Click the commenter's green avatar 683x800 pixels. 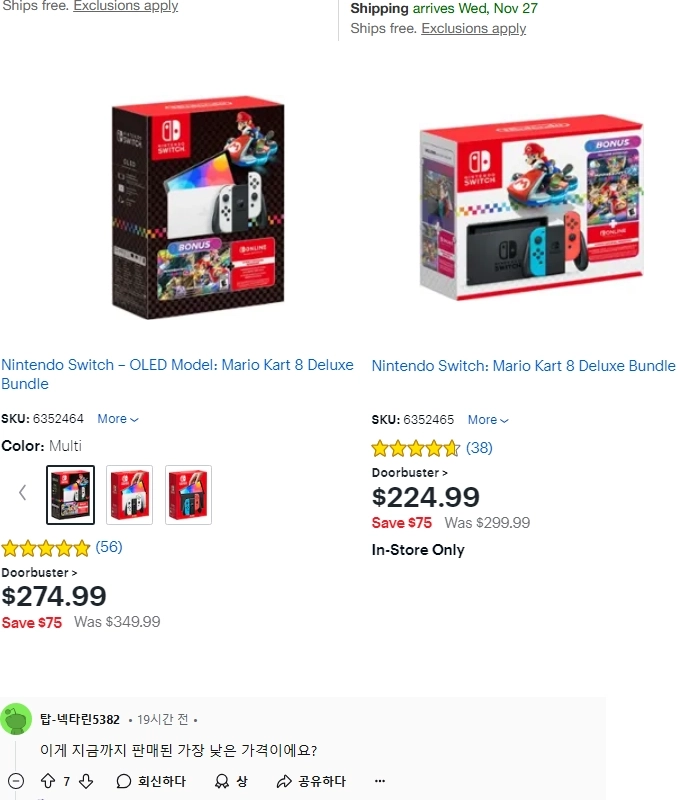(x=16, y=718)
